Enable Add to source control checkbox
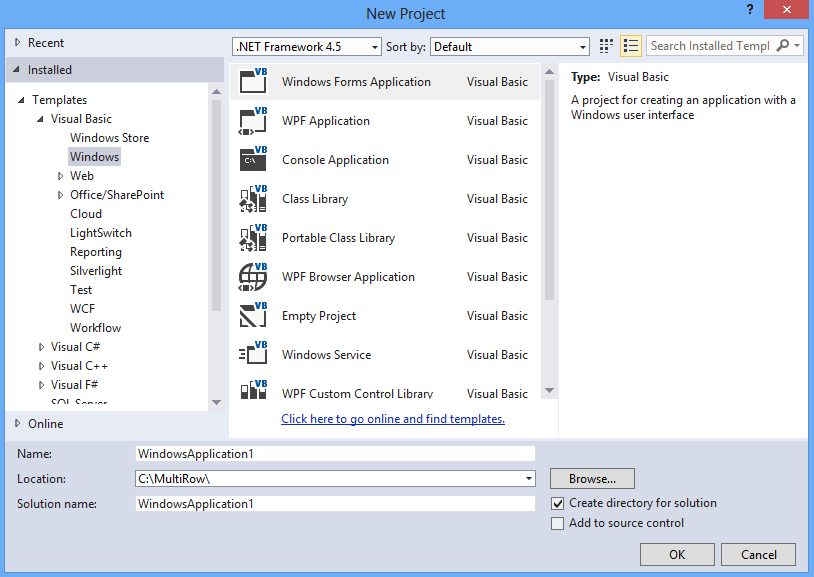The height and width of the screenshot is (577, 814). click(x=558, y=524)
